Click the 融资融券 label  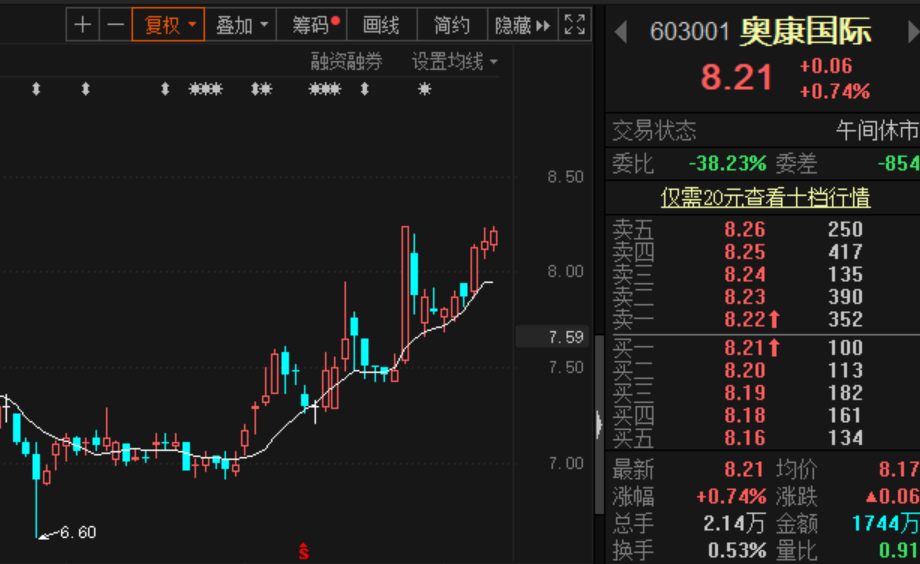tap(346, 62)
